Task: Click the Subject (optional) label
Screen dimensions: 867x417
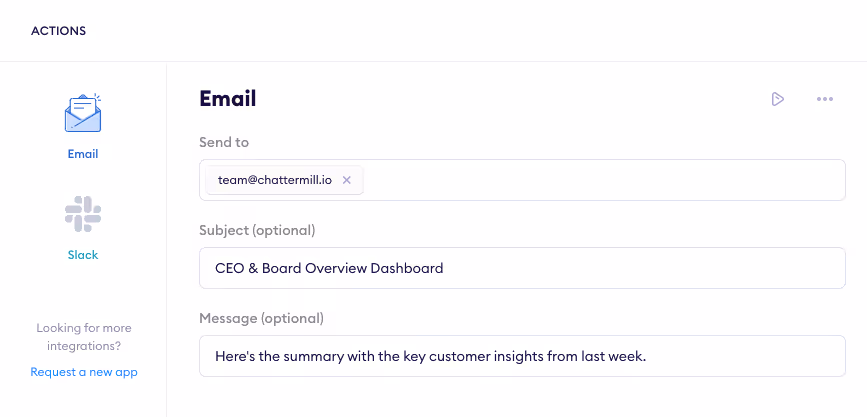Action: pyautogui.click(x=257, y=230)
